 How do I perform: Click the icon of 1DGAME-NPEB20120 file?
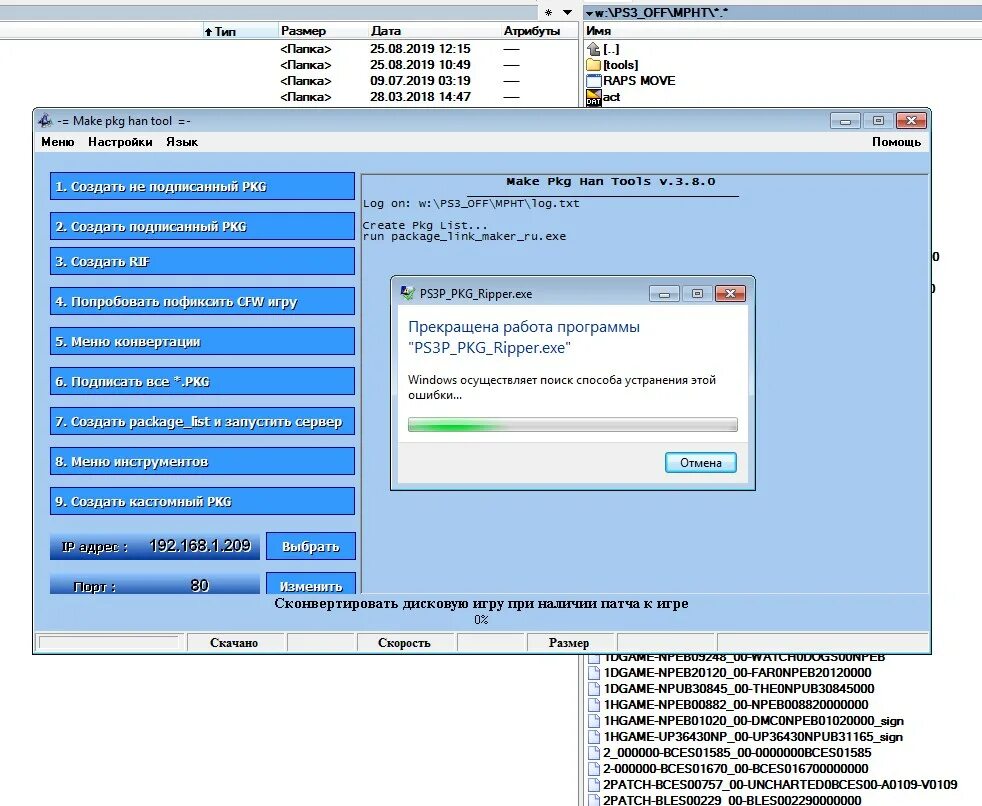(x=594, y=673)
